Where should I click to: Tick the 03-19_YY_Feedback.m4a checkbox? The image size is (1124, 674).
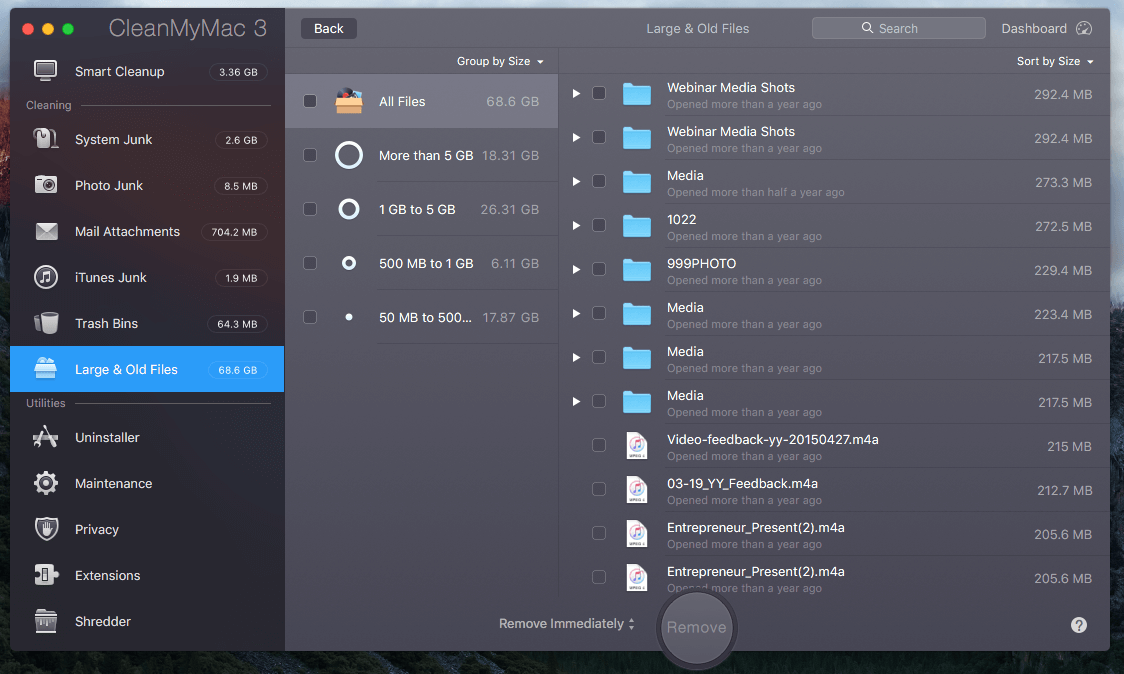pos(599,489)
